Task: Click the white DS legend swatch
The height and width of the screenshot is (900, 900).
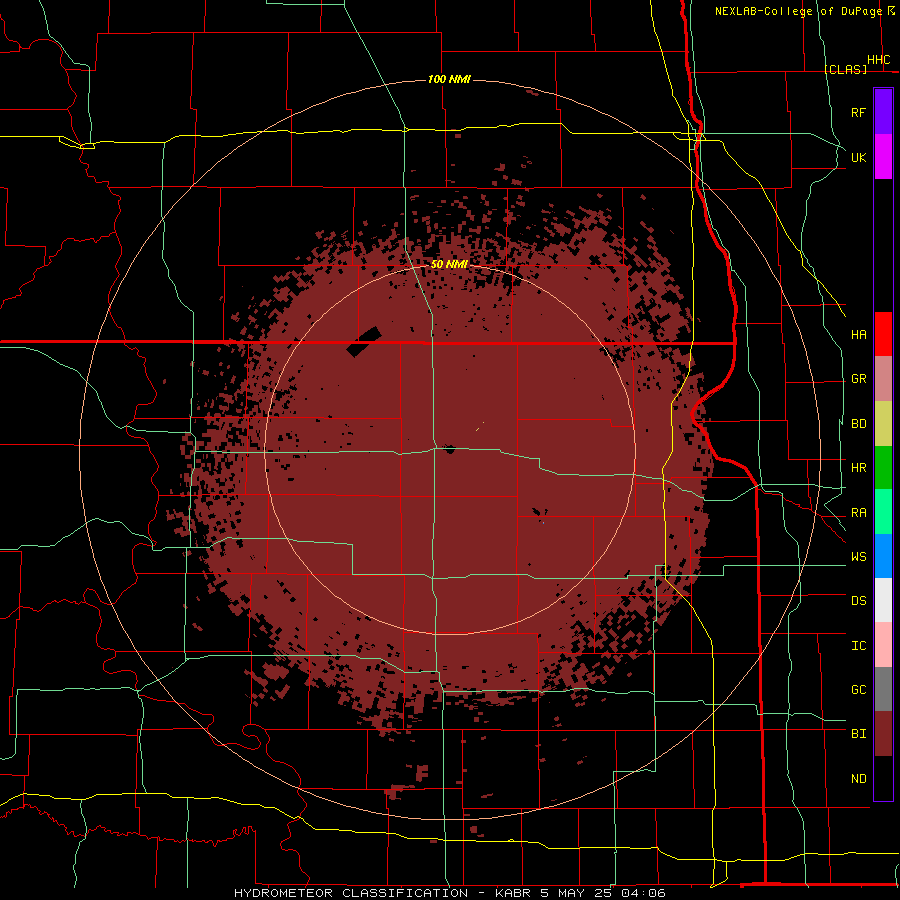Action: (883, 600)
